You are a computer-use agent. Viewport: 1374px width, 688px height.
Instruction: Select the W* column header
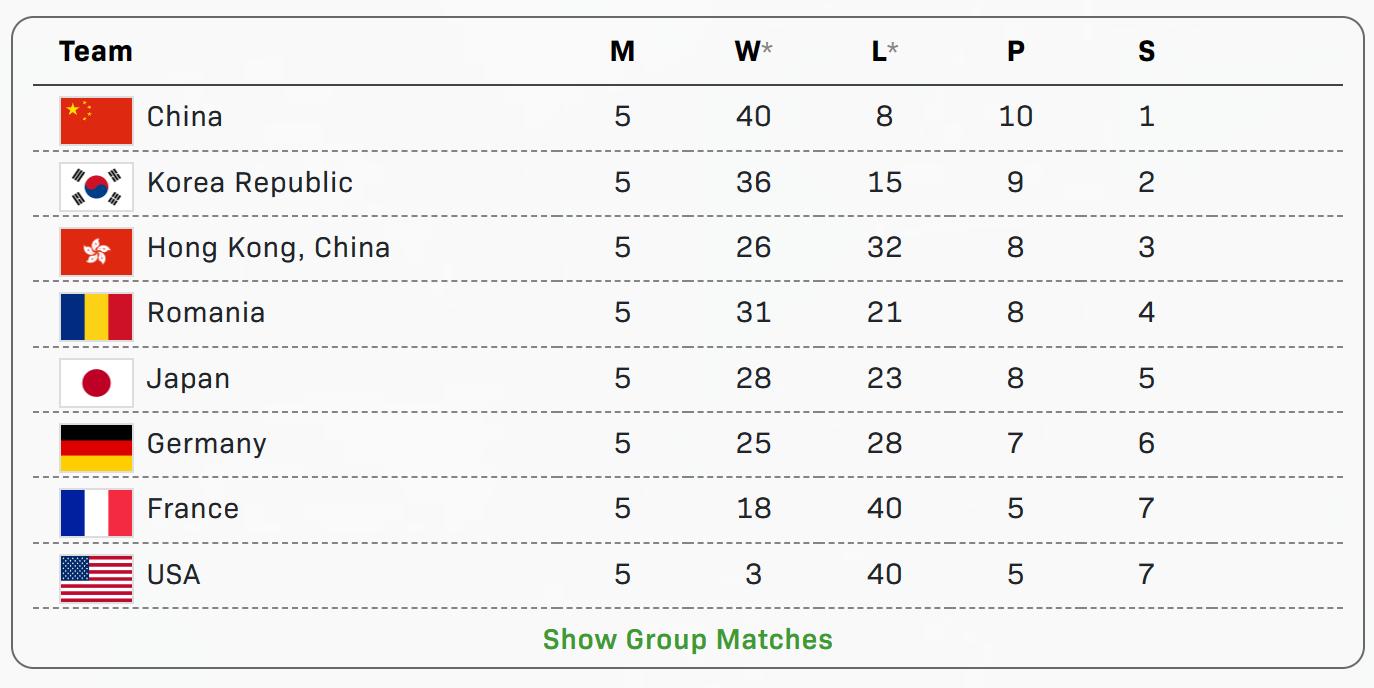(752, 52)
